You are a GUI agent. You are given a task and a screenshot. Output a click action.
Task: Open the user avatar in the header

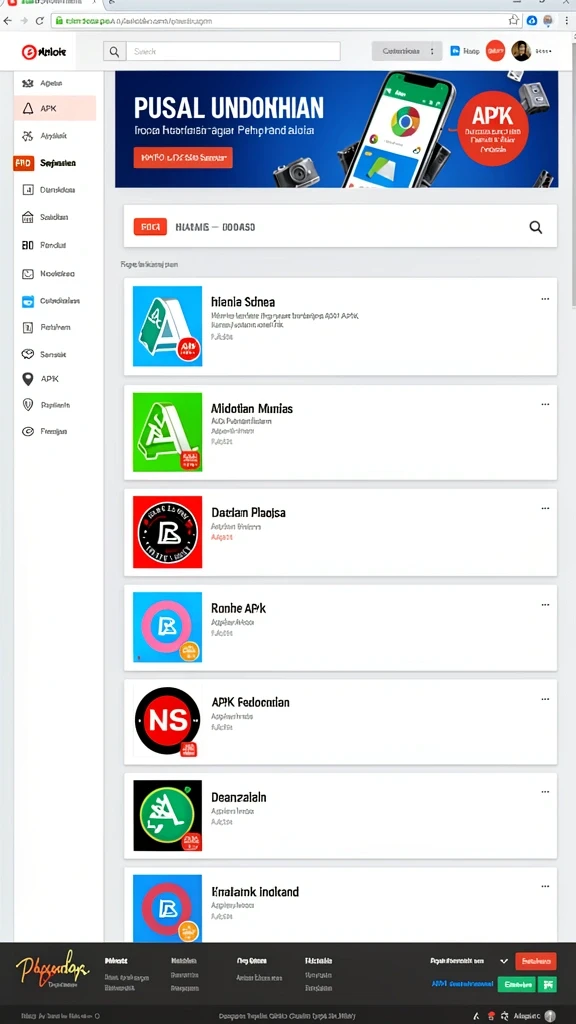point(521,51)
